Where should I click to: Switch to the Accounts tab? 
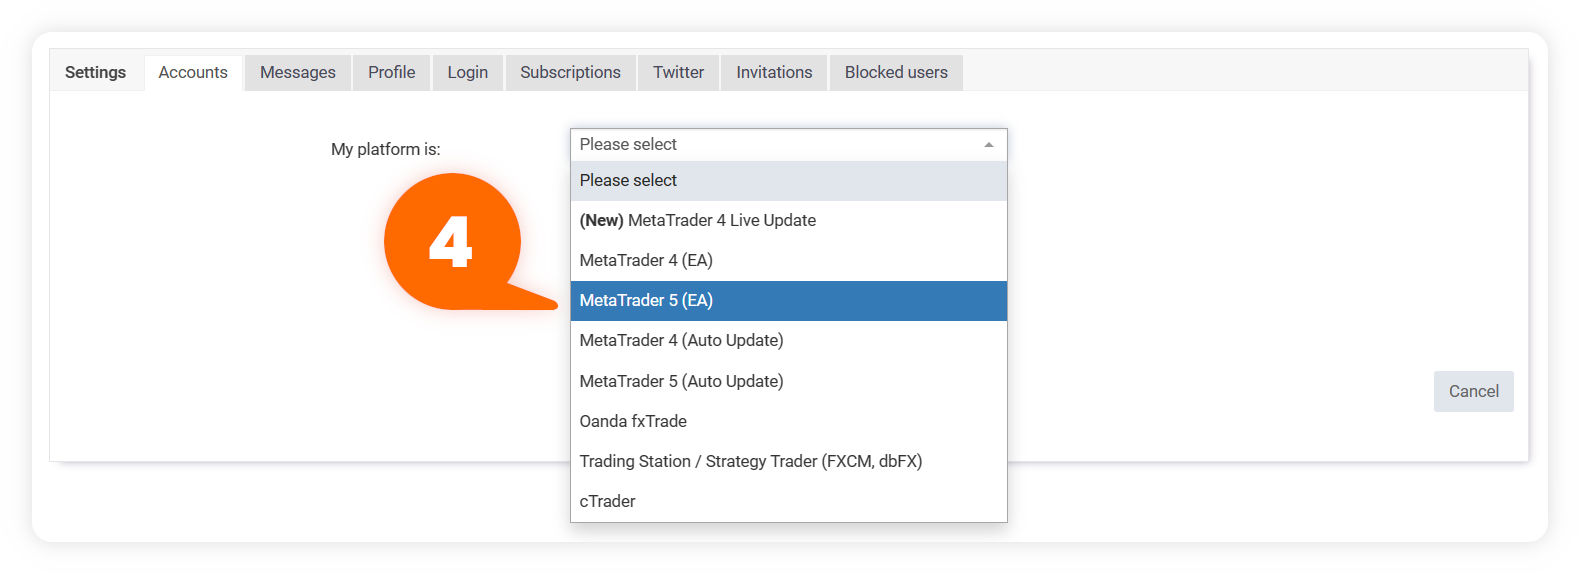point(193,73)
